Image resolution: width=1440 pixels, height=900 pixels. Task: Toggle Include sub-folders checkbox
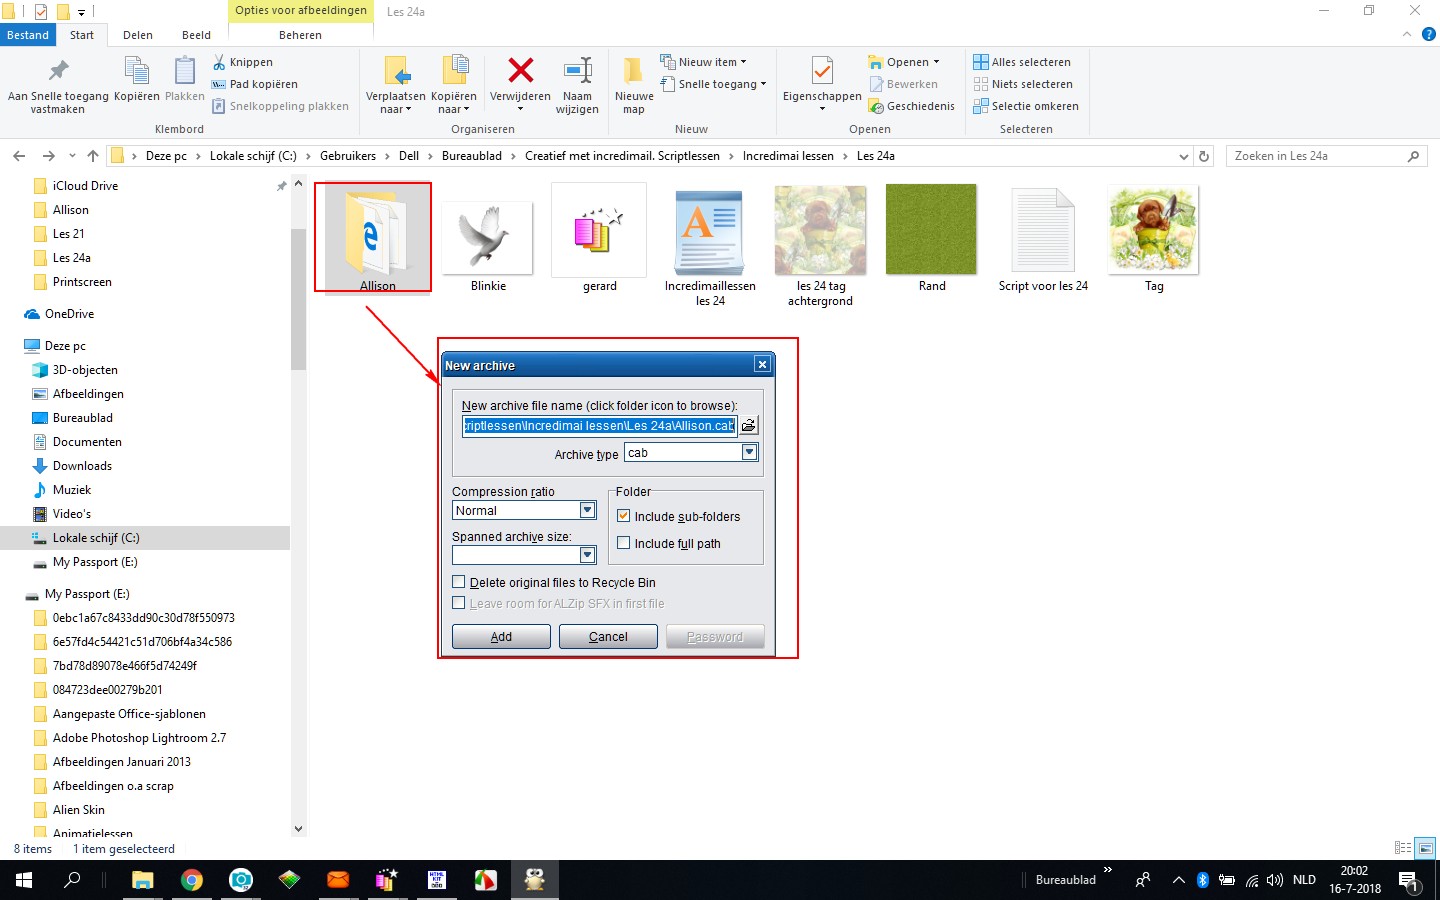(x=624, y=516)
